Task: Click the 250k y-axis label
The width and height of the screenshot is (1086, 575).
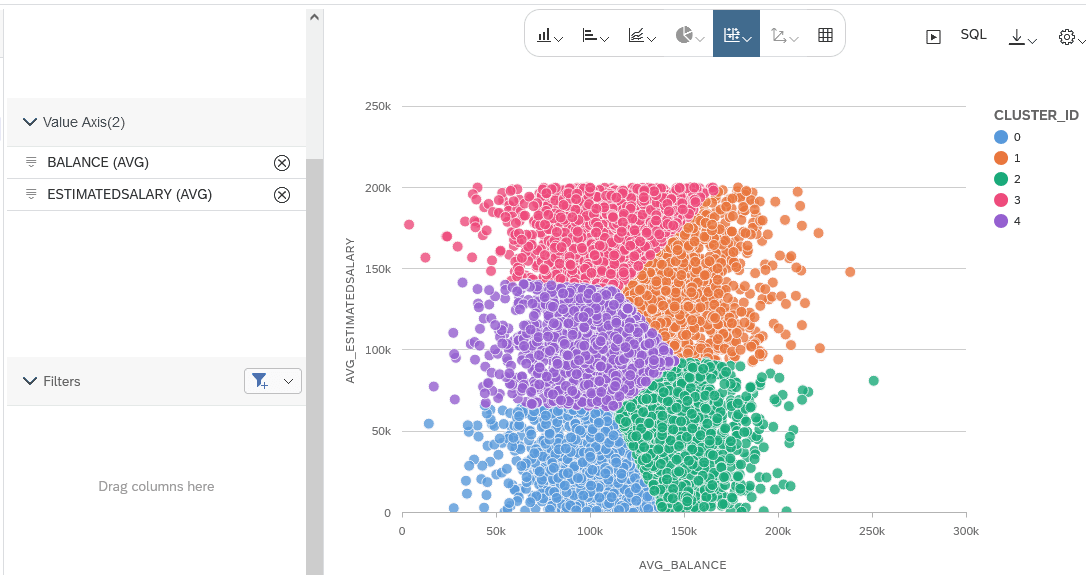Action: click(x=377, y=106)
